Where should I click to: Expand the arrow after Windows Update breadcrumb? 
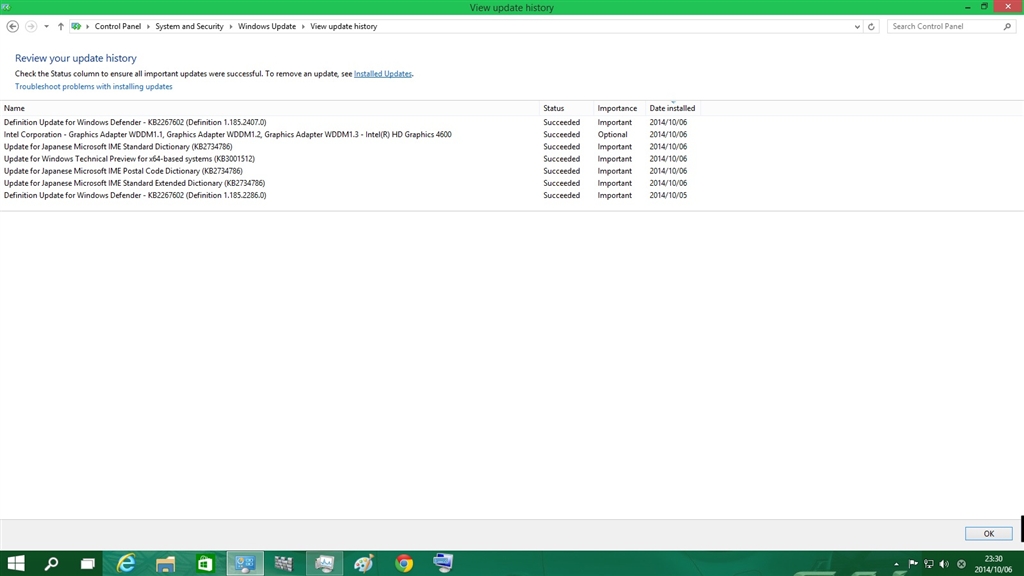tap(303, 27)
